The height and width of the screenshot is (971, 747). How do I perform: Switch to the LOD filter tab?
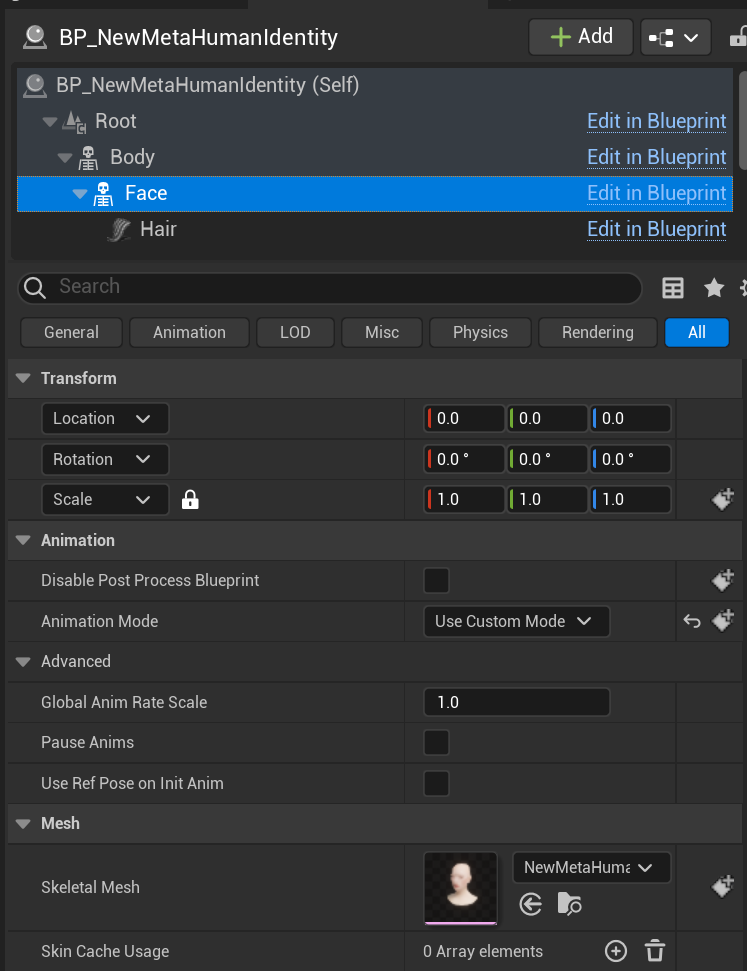tap(295, 333)
